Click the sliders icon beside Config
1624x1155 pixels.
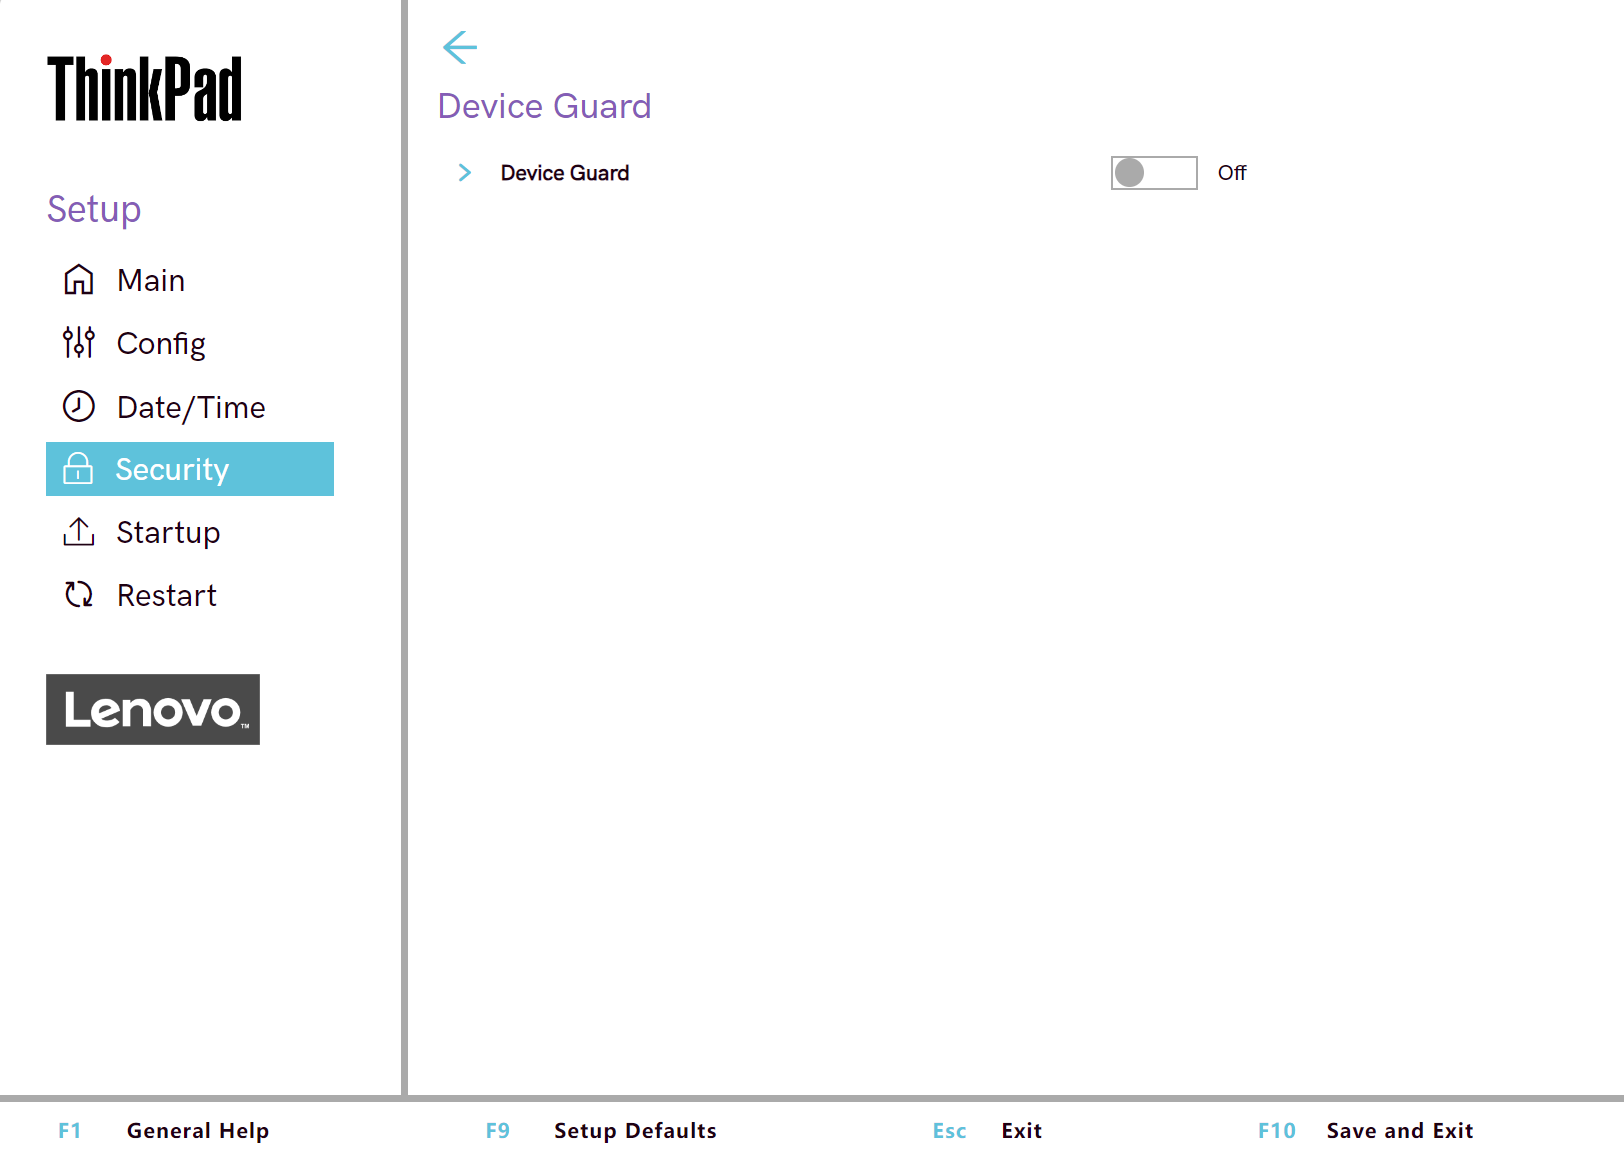click(79, 343)
